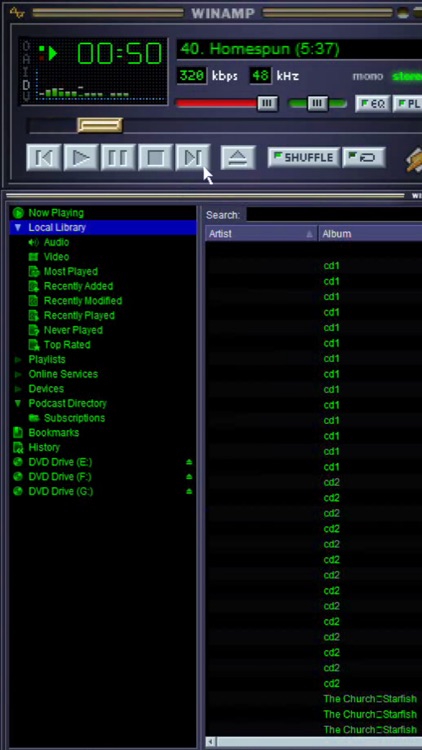Eject DVD Drive (E:)
The height and width of the screenshot is (750, 422).
[x=189, y=462]
